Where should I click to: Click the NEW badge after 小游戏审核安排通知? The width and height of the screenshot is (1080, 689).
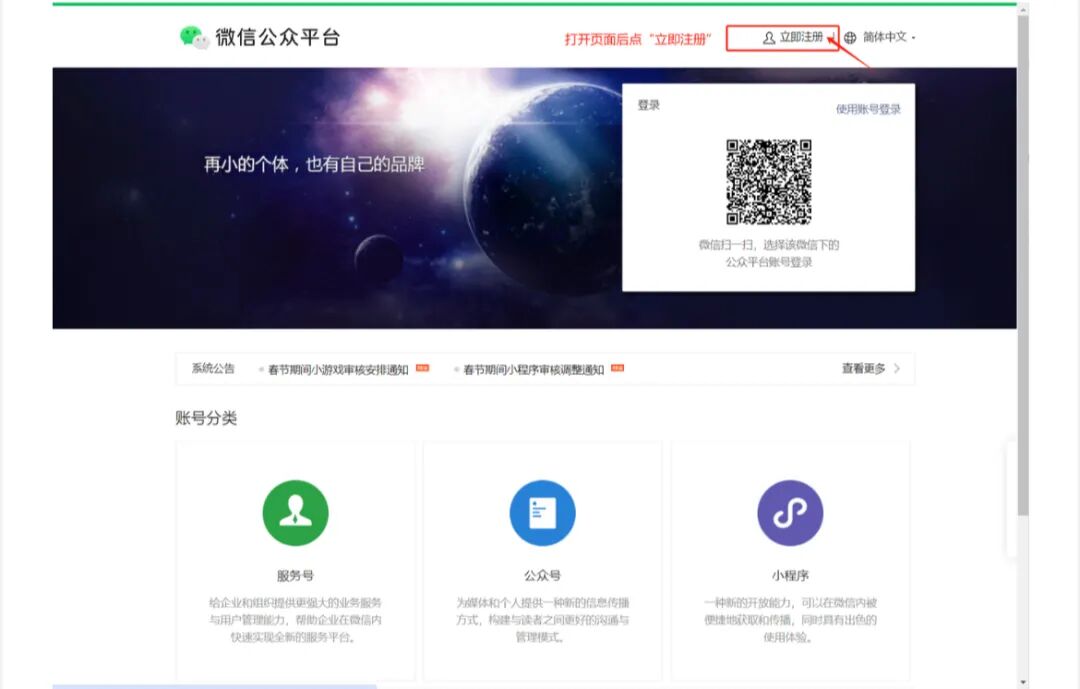[x=422, y=368]
